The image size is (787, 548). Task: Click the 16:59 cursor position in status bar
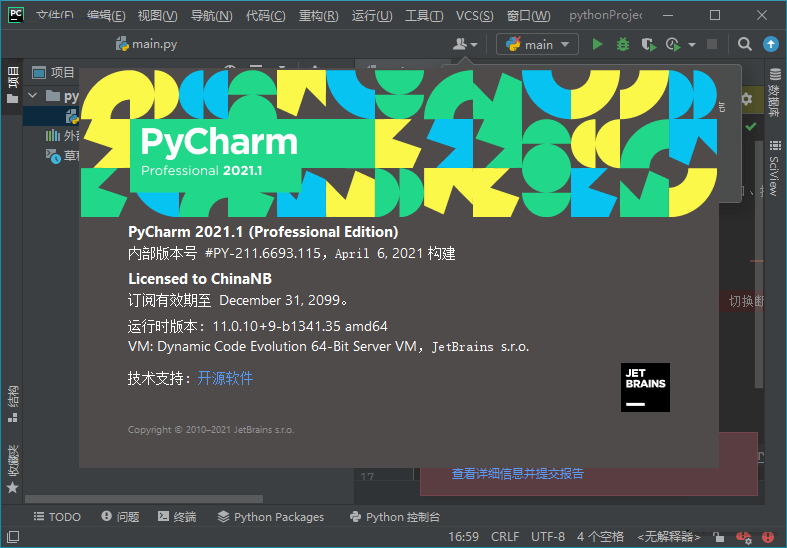point(463,536)
